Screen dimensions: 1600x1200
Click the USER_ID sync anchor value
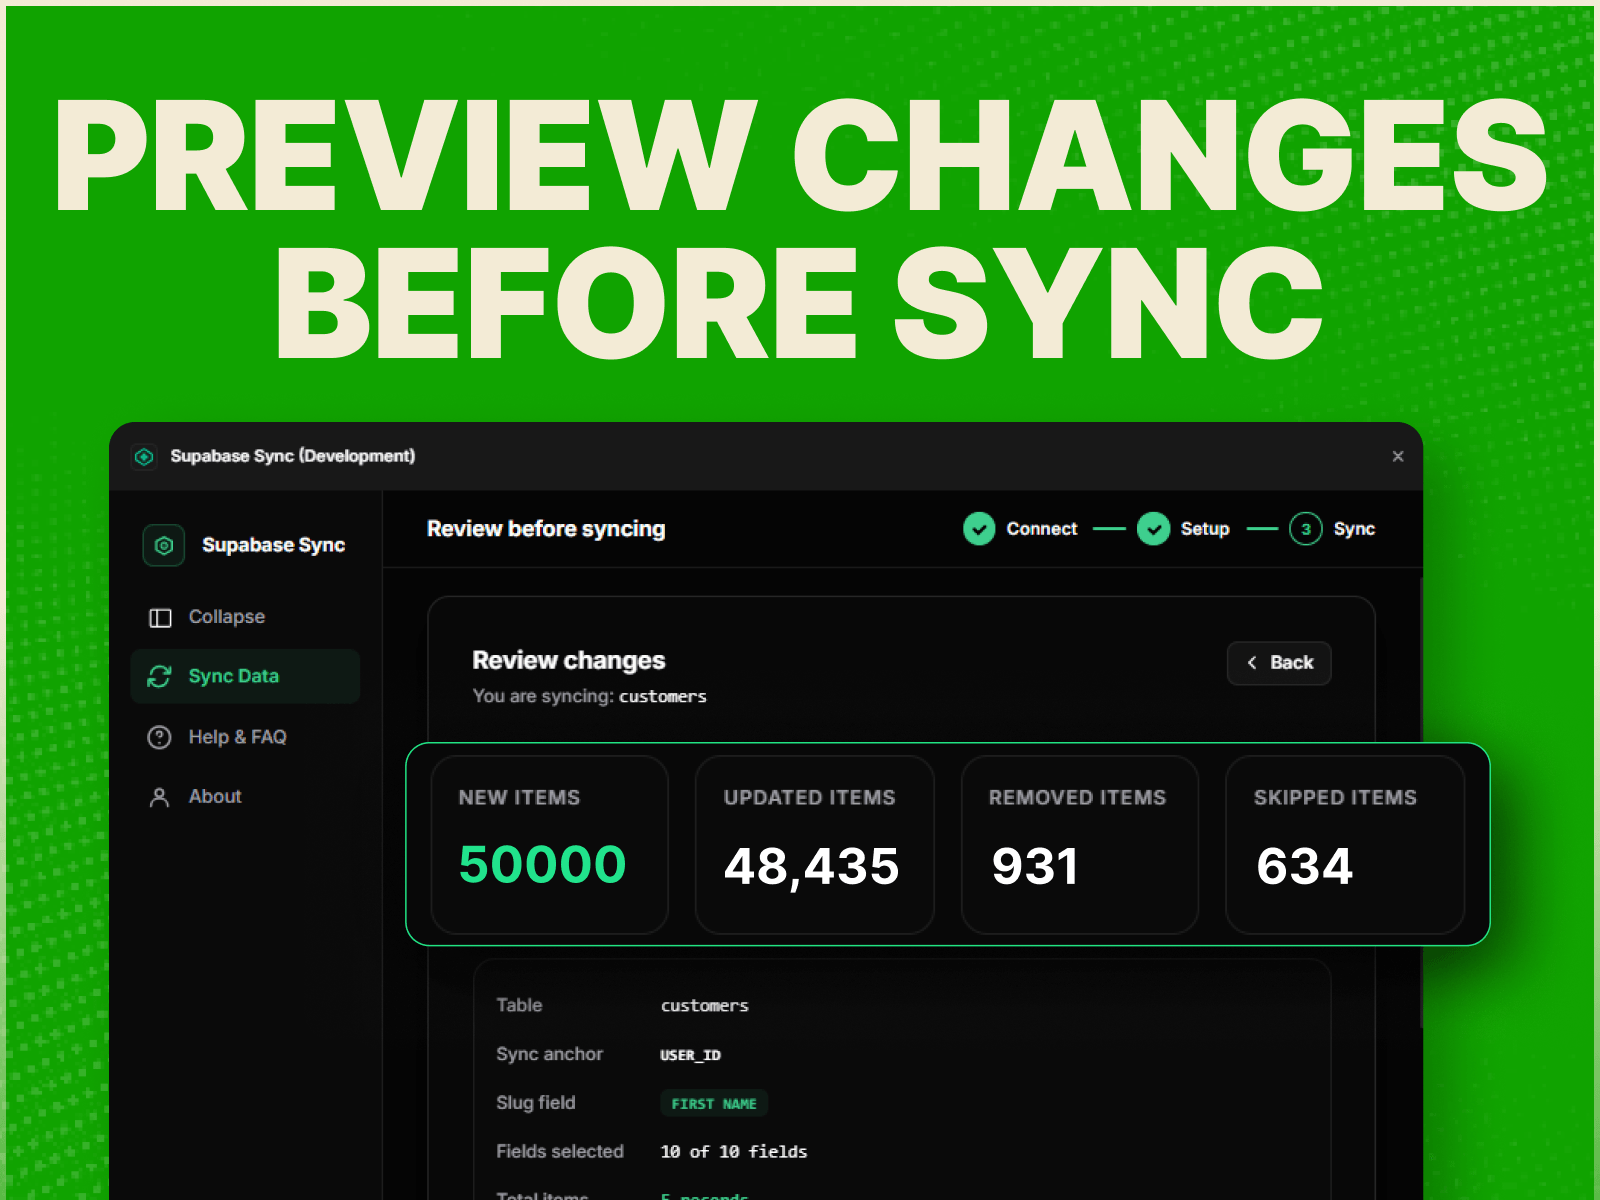pyautogui.click(x=690, y=1055)
